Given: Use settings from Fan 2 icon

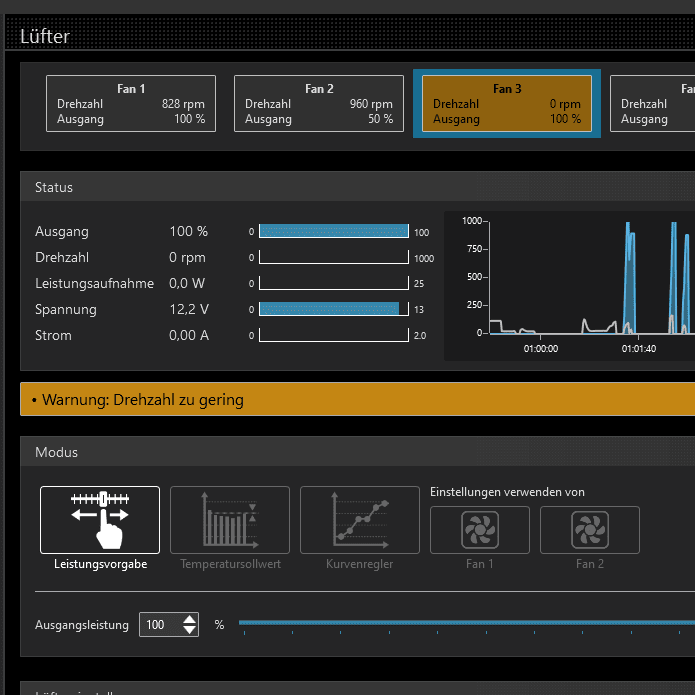Looking at the screenshot, I should pos(590,530).
